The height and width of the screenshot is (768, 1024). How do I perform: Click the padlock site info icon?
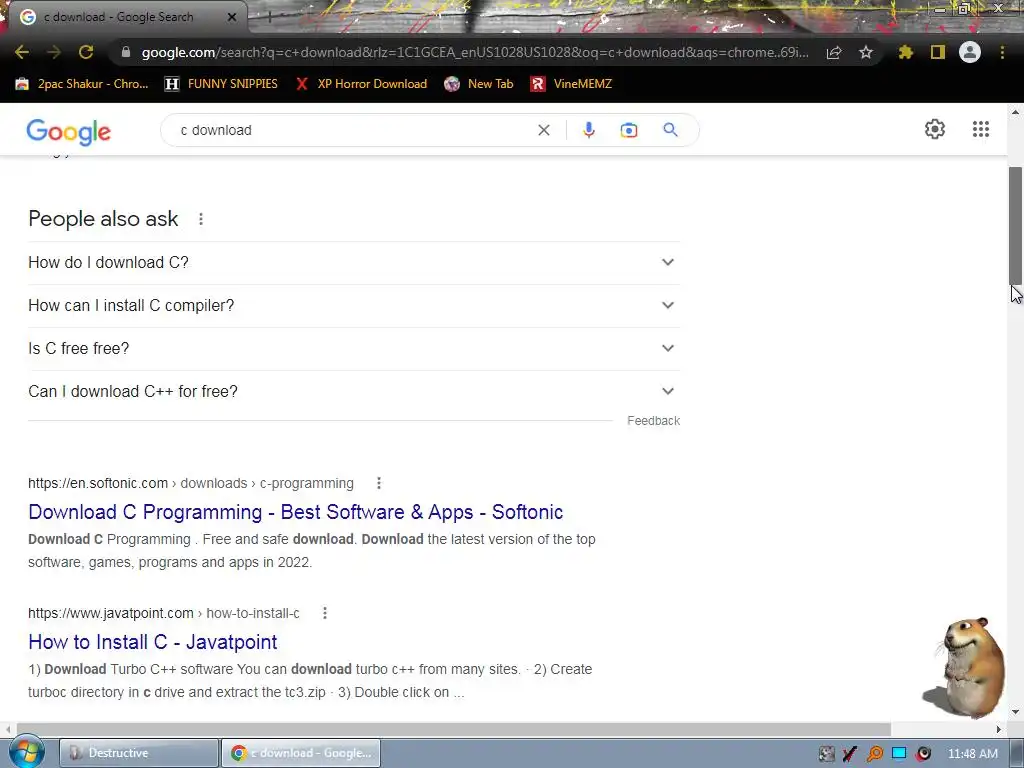pyautogui.click(x=126, y=52)
